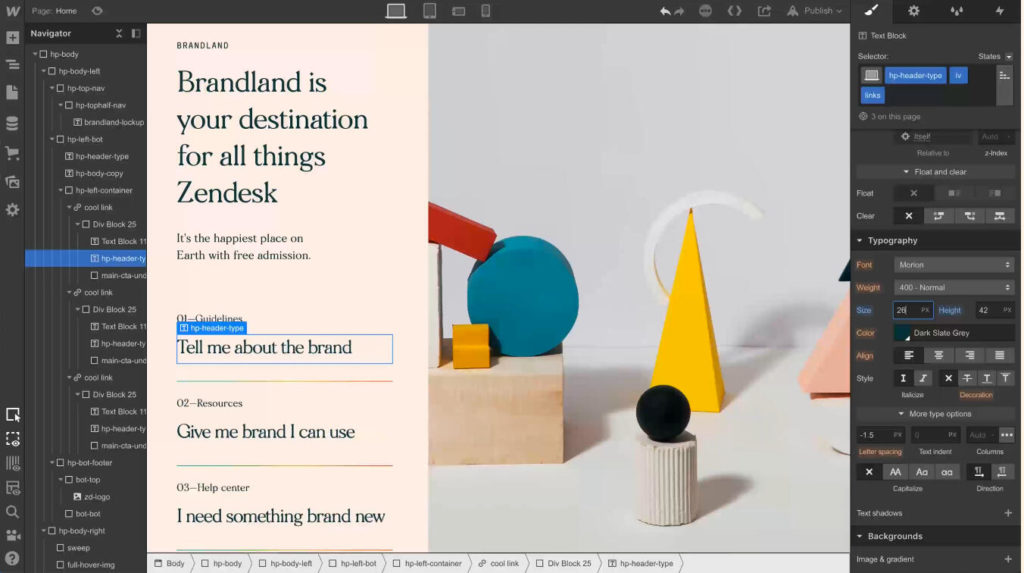Click cool link breadcrumb
Screen dimensions: 1024x573
point(498,564)
